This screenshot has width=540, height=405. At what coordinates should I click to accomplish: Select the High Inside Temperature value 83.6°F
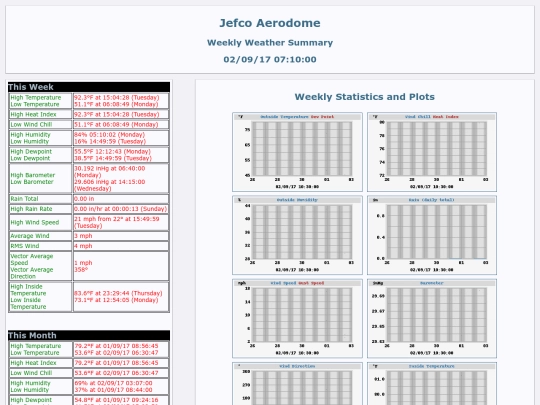tap(118, 293)
